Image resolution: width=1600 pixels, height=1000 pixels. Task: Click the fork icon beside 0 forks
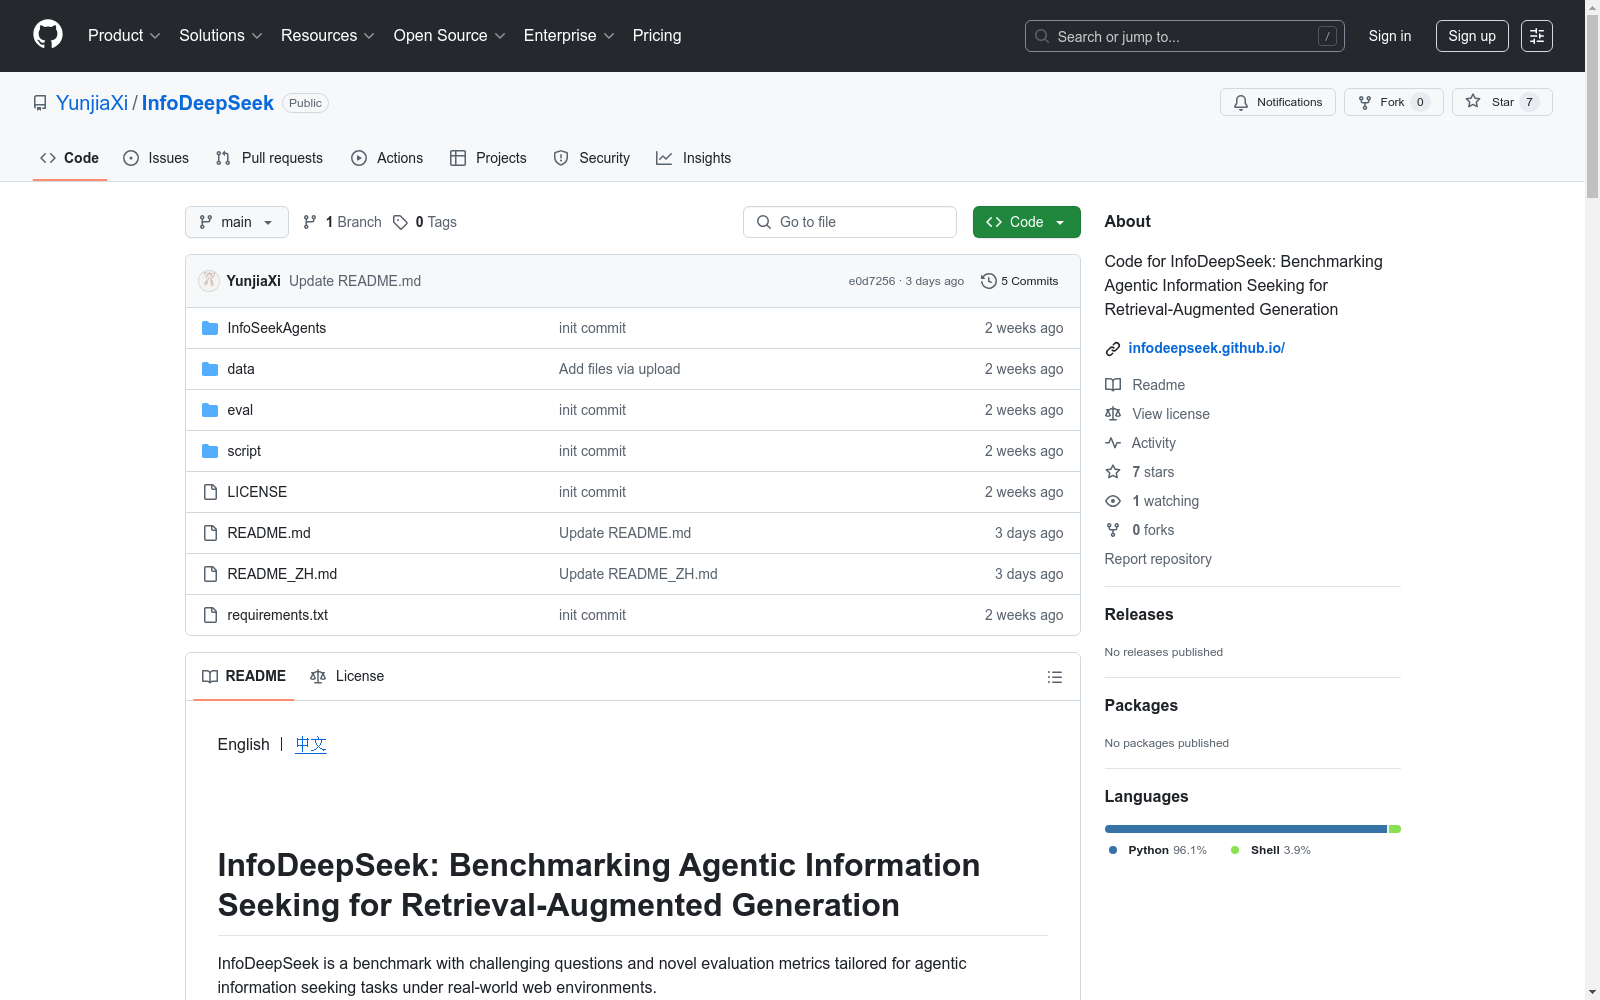click(1113, 530)
